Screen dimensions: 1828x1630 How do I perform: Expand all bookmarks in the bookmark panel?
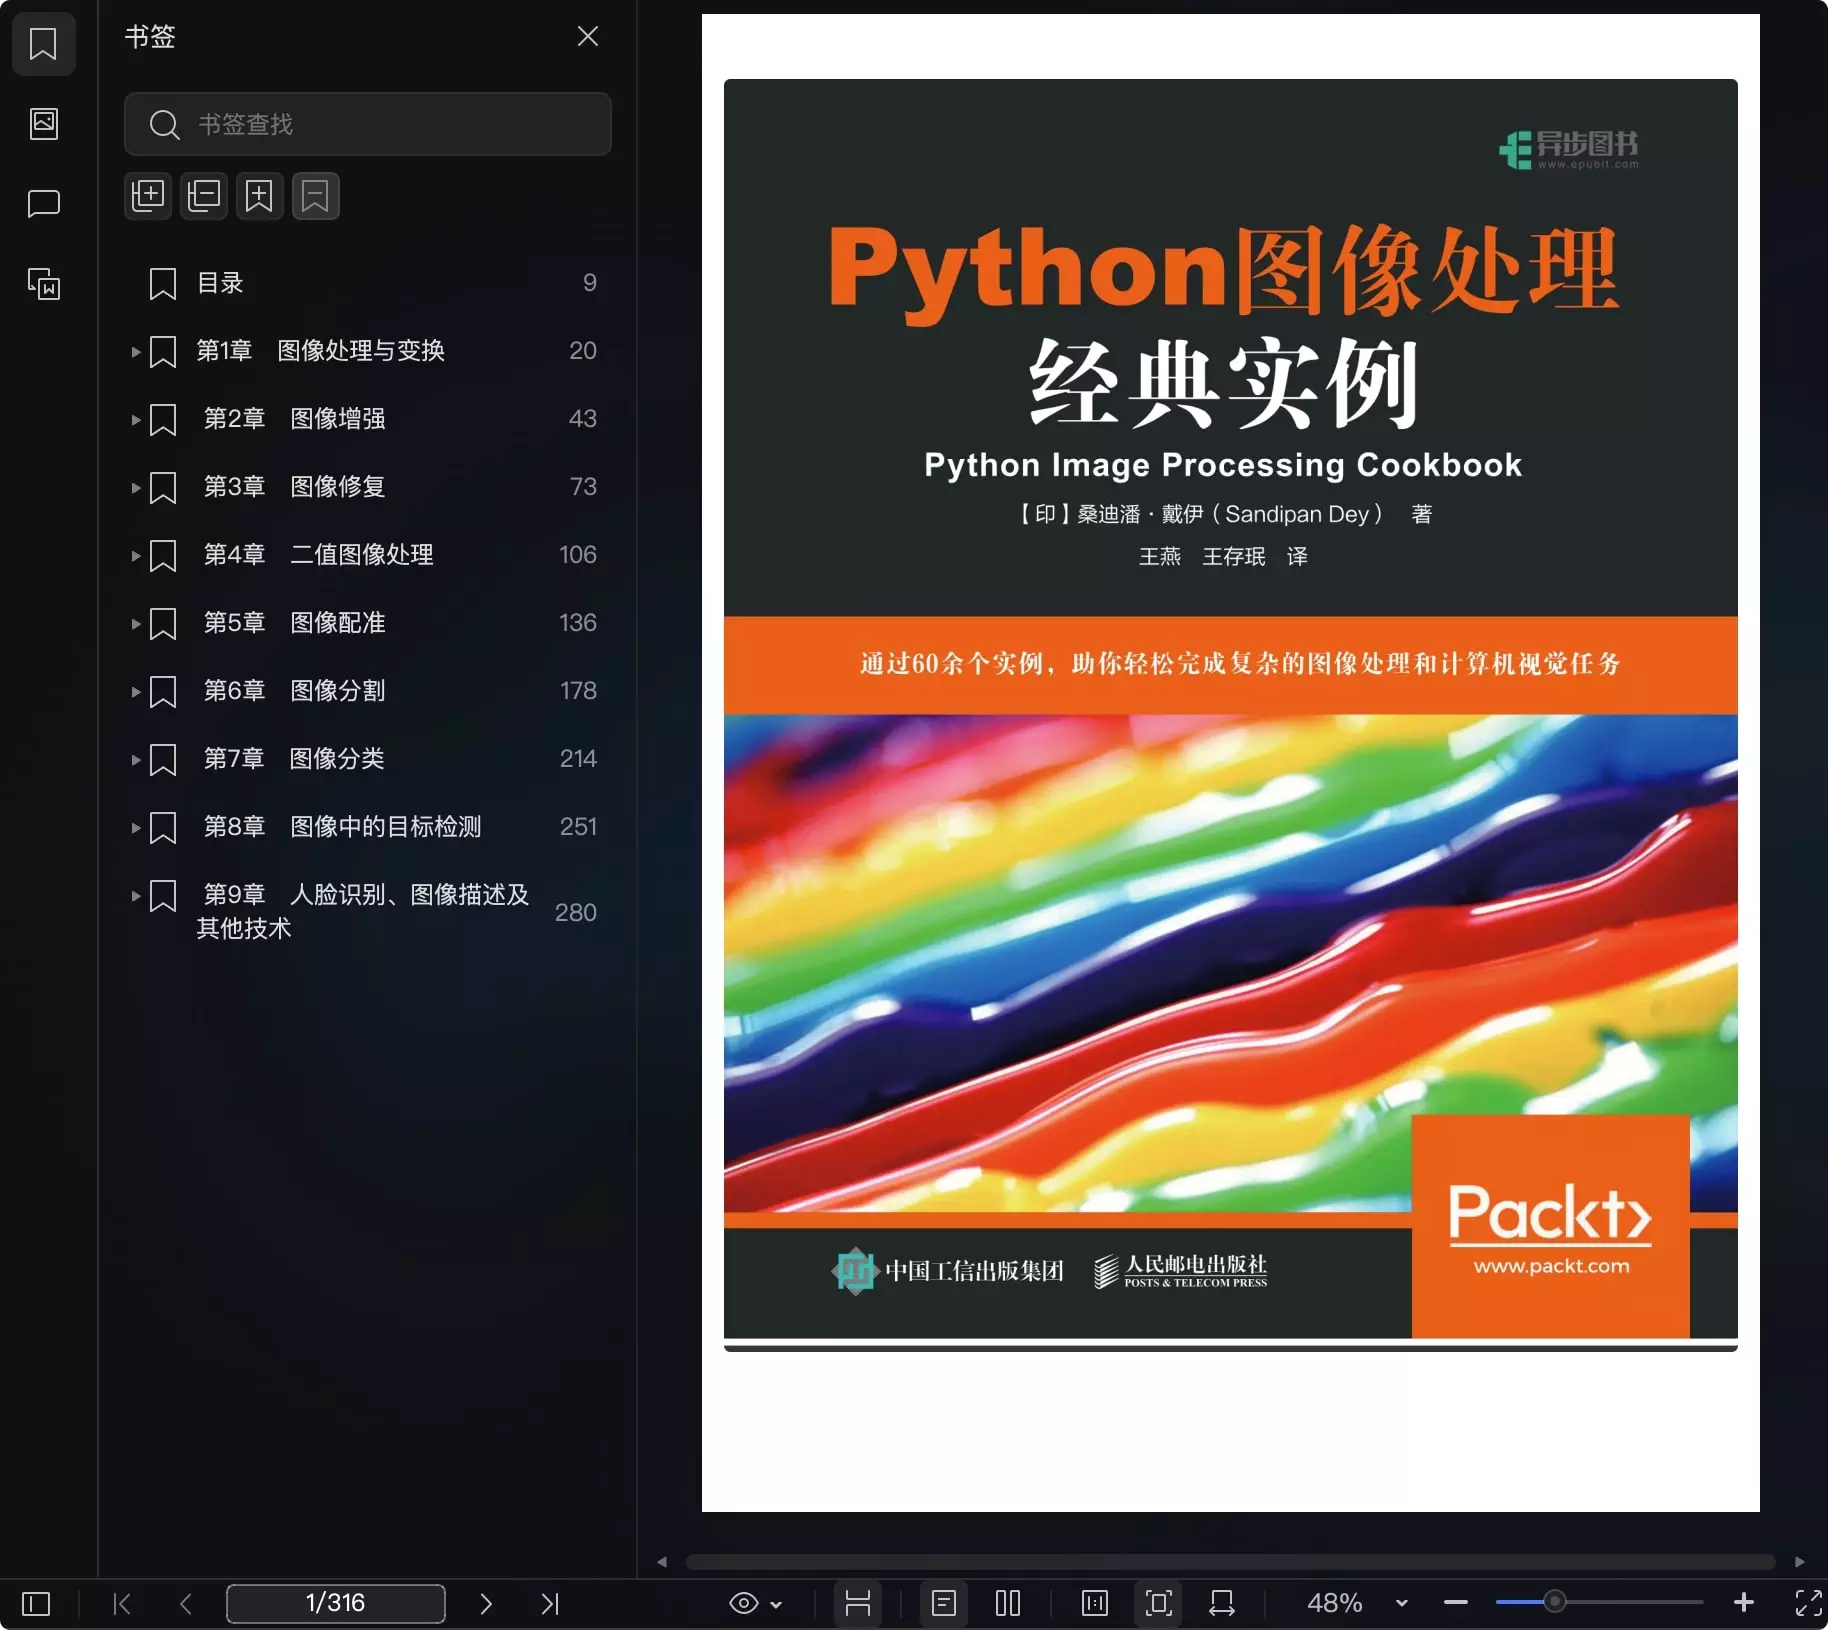[x=148, y=196]
